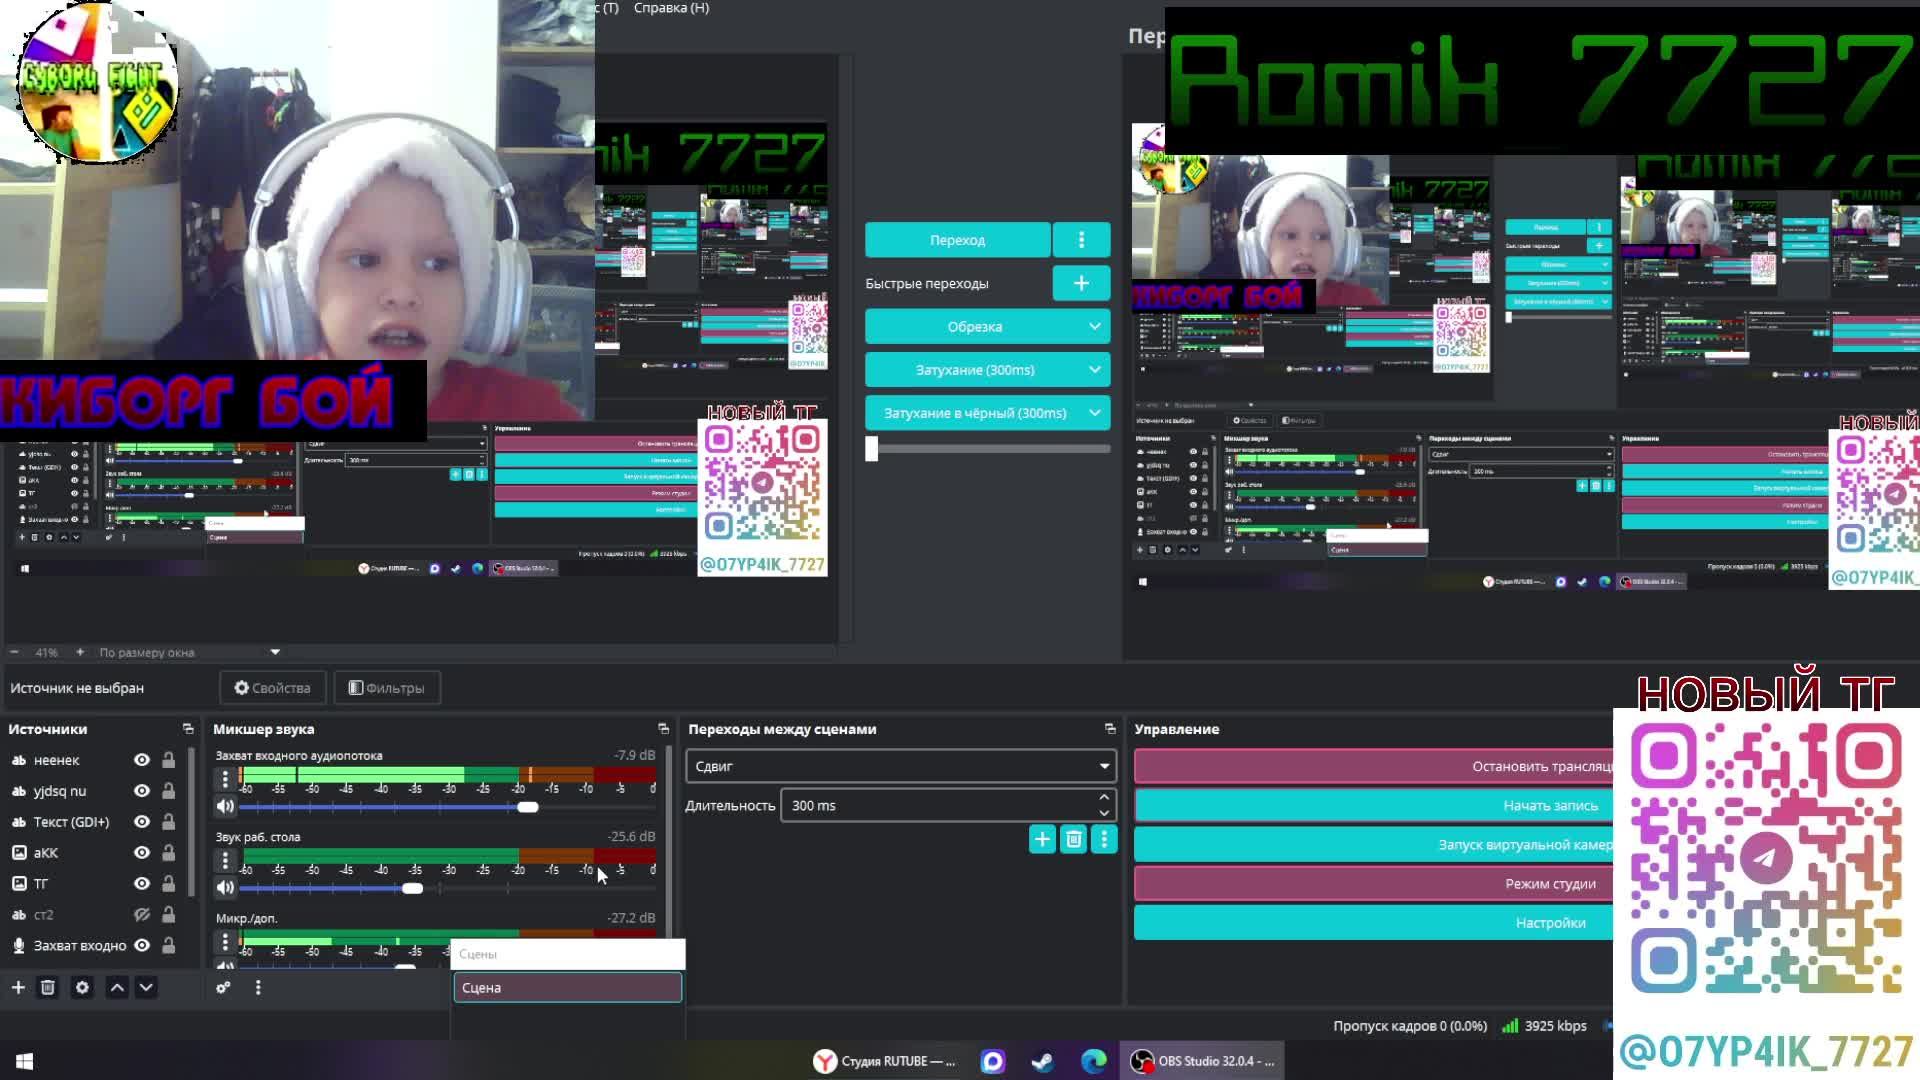1920x1080 pixels.
Task: Expand Затухание (300ms) quick transition menu
Action: [1095, 370]
